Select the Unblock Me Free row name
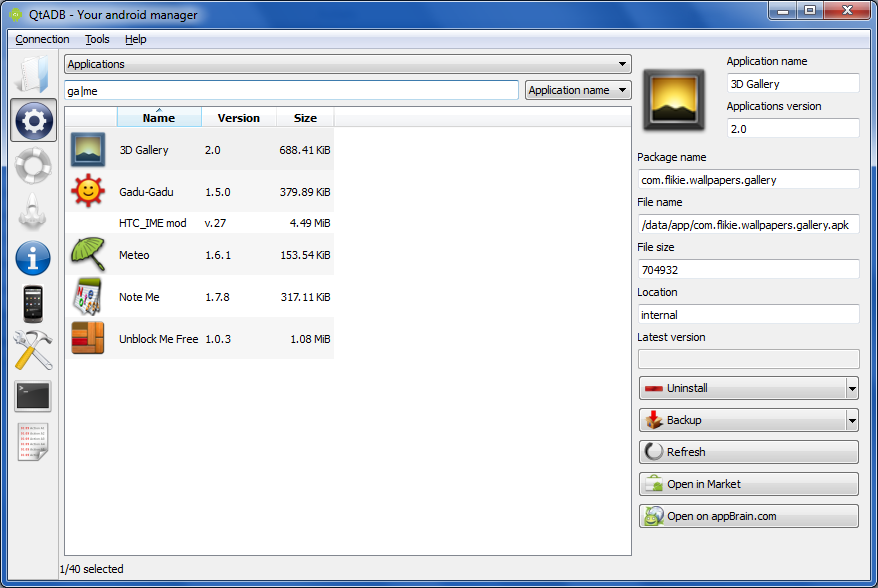Screen dimensions: 878x588 pos(158,339)
